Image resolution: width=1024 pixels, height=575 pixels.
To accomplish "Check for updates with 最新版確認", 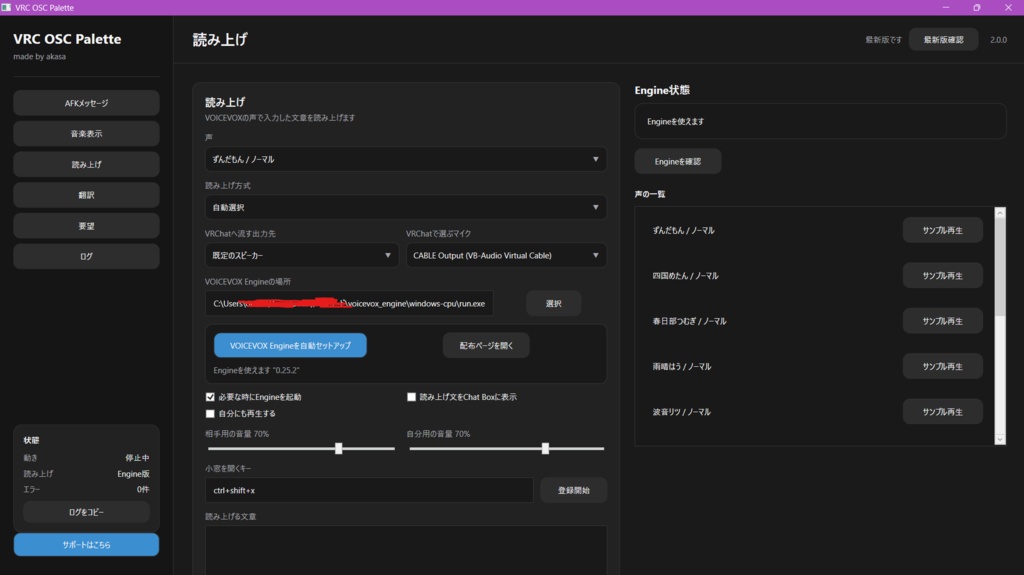I will (x=943, y=39).
